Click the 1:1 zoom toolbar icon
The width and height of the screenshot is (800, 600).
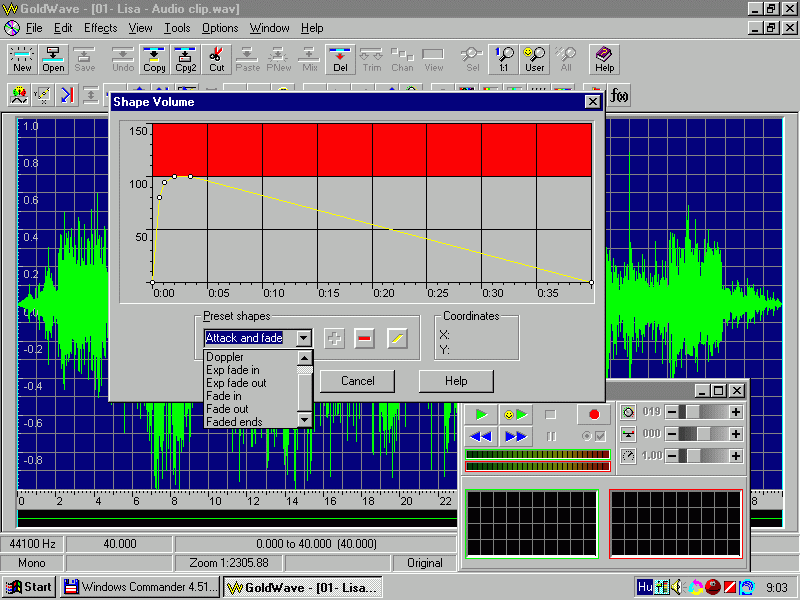(504, 60)
